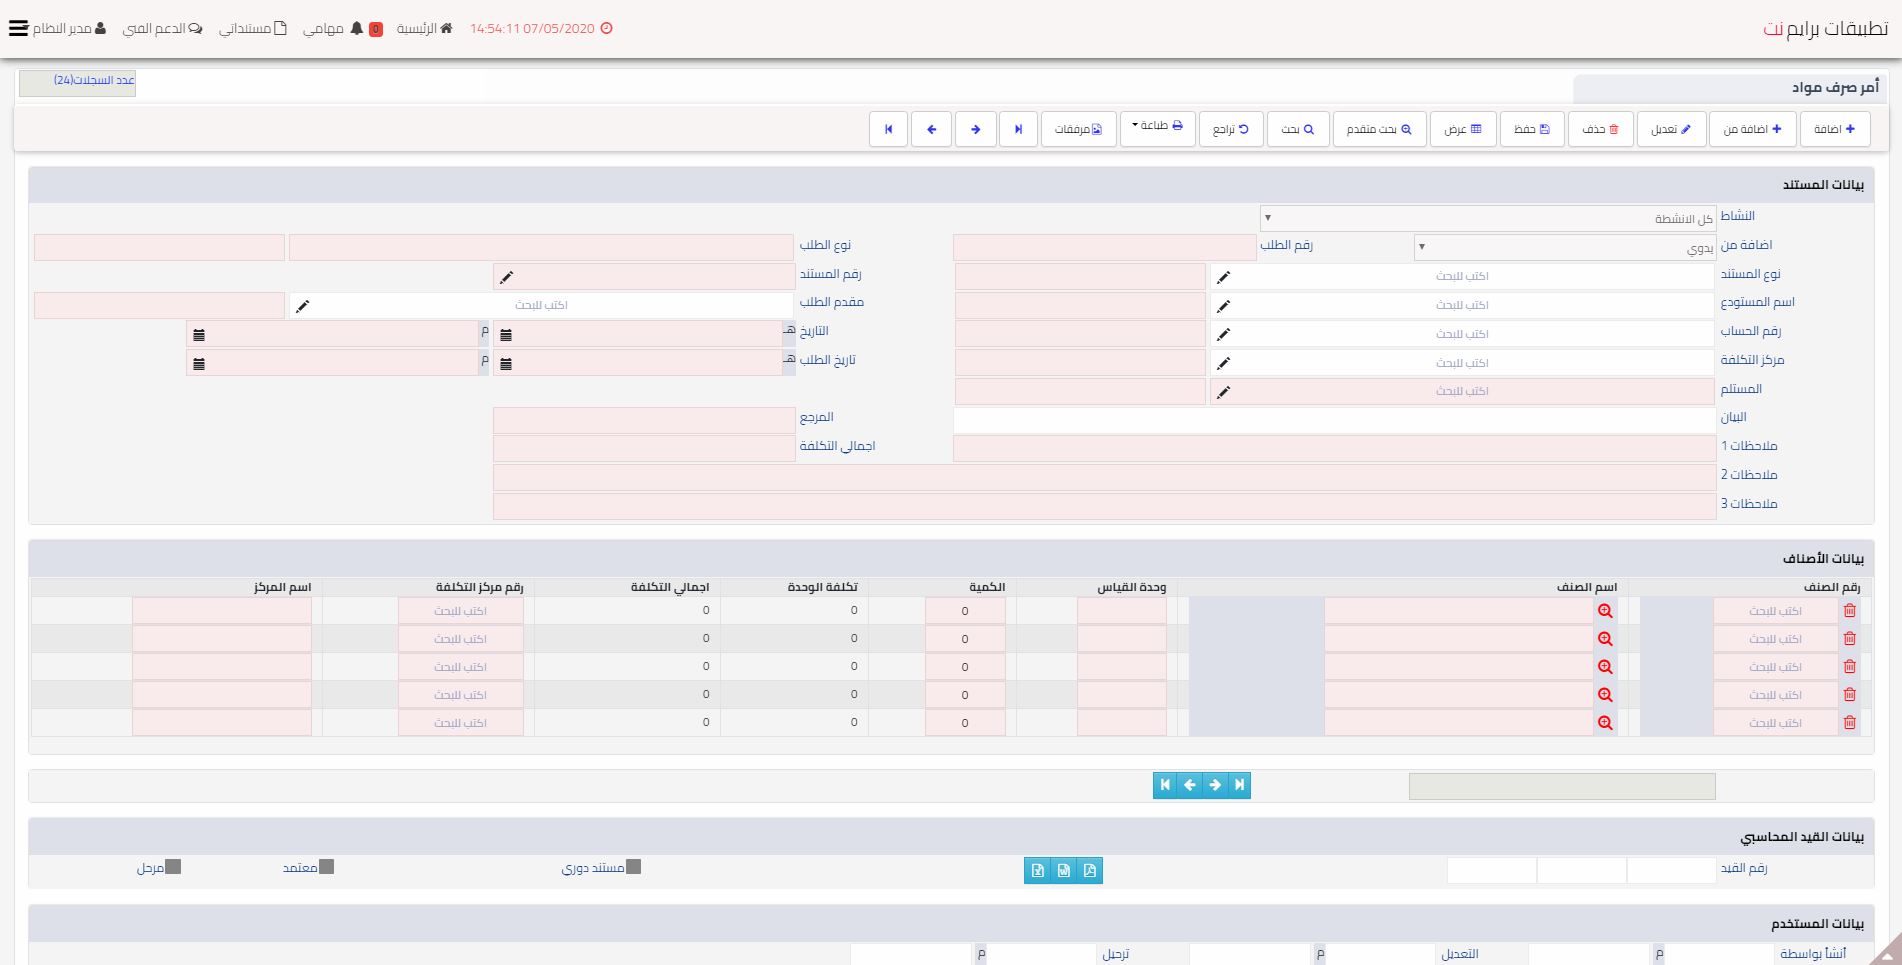
Task: Delete the first item row with trash icon
Action: (x=1849, y=610)
